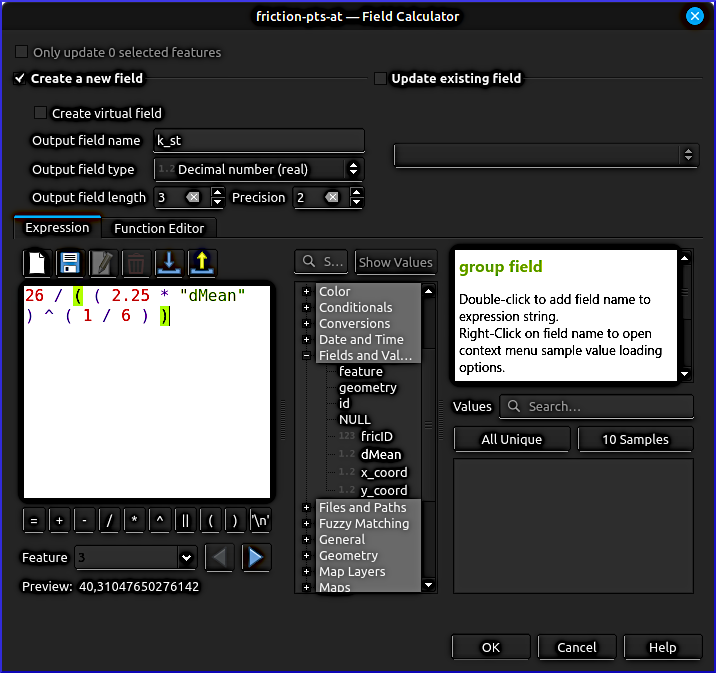Close the Field Calculator dialog

click(x=695, y=16)
